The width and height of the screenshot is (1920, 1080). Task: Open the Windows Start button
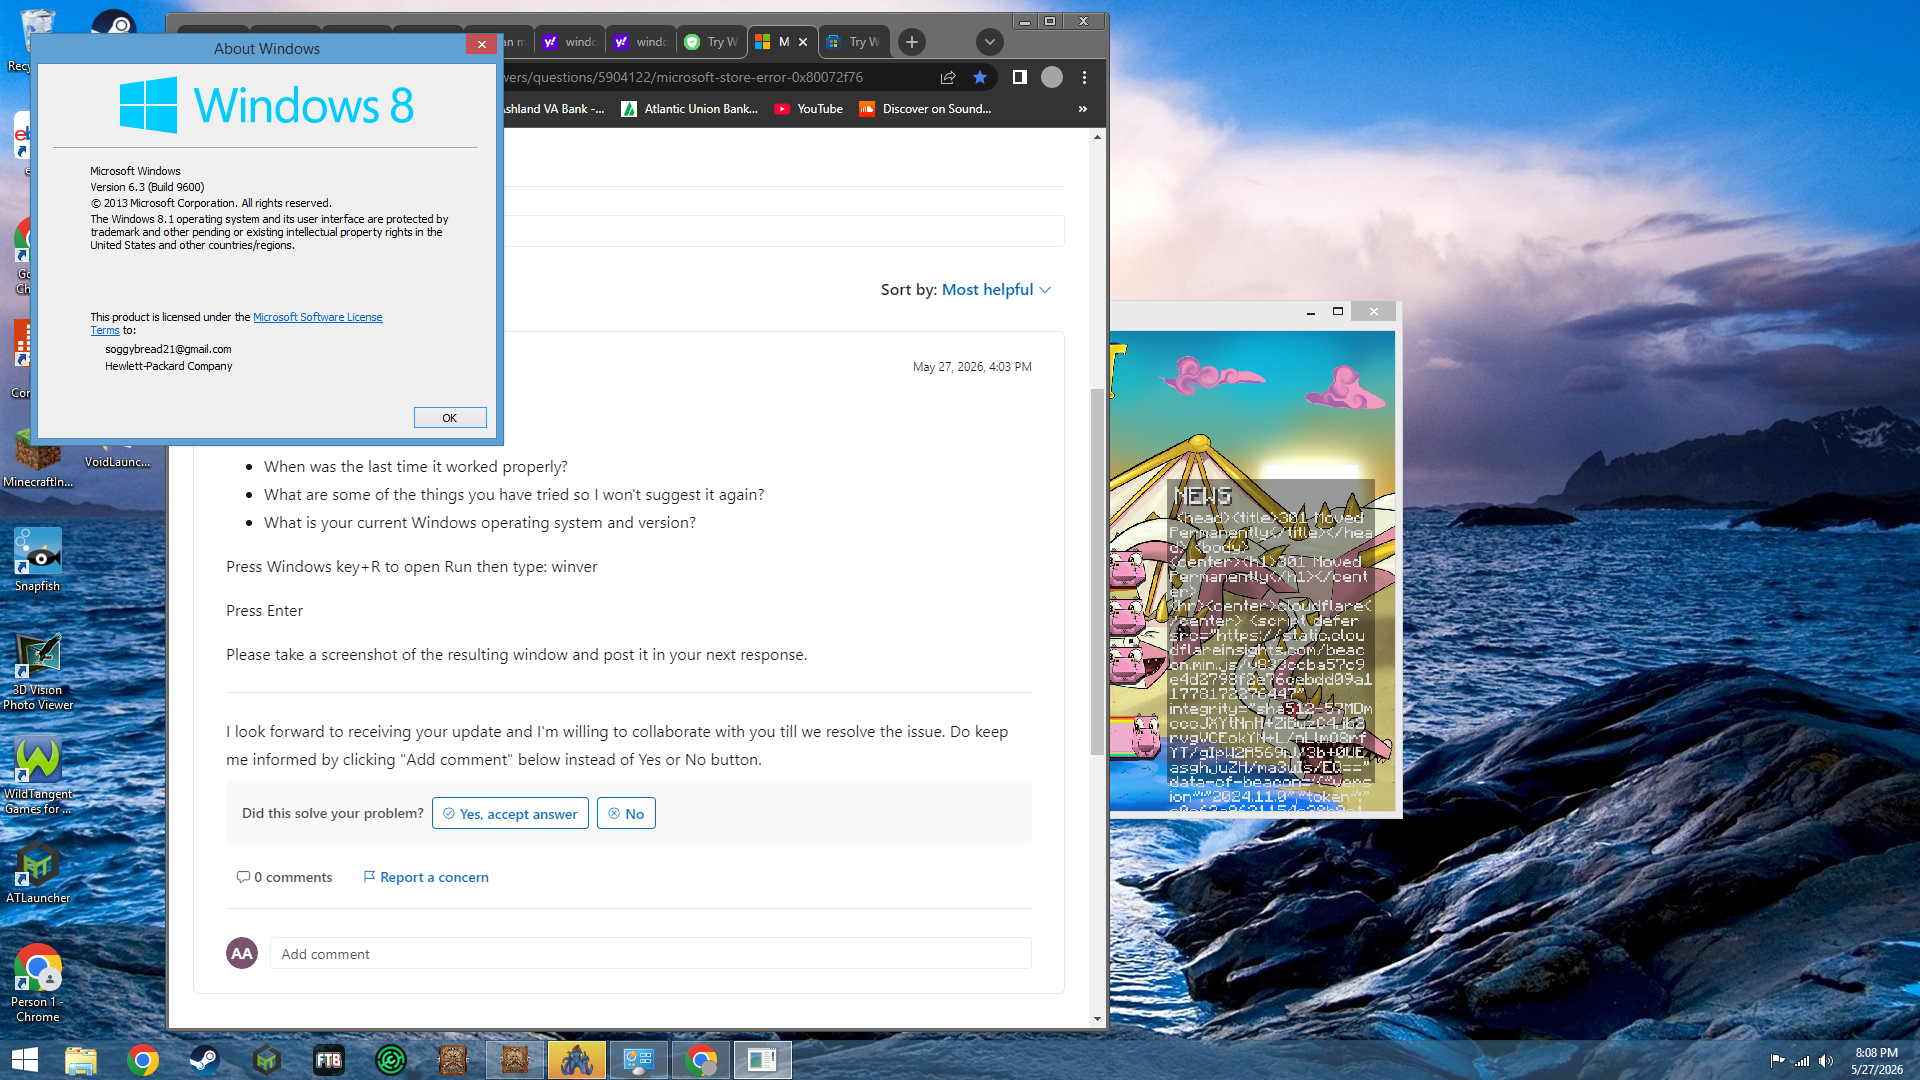(25, 1060)
